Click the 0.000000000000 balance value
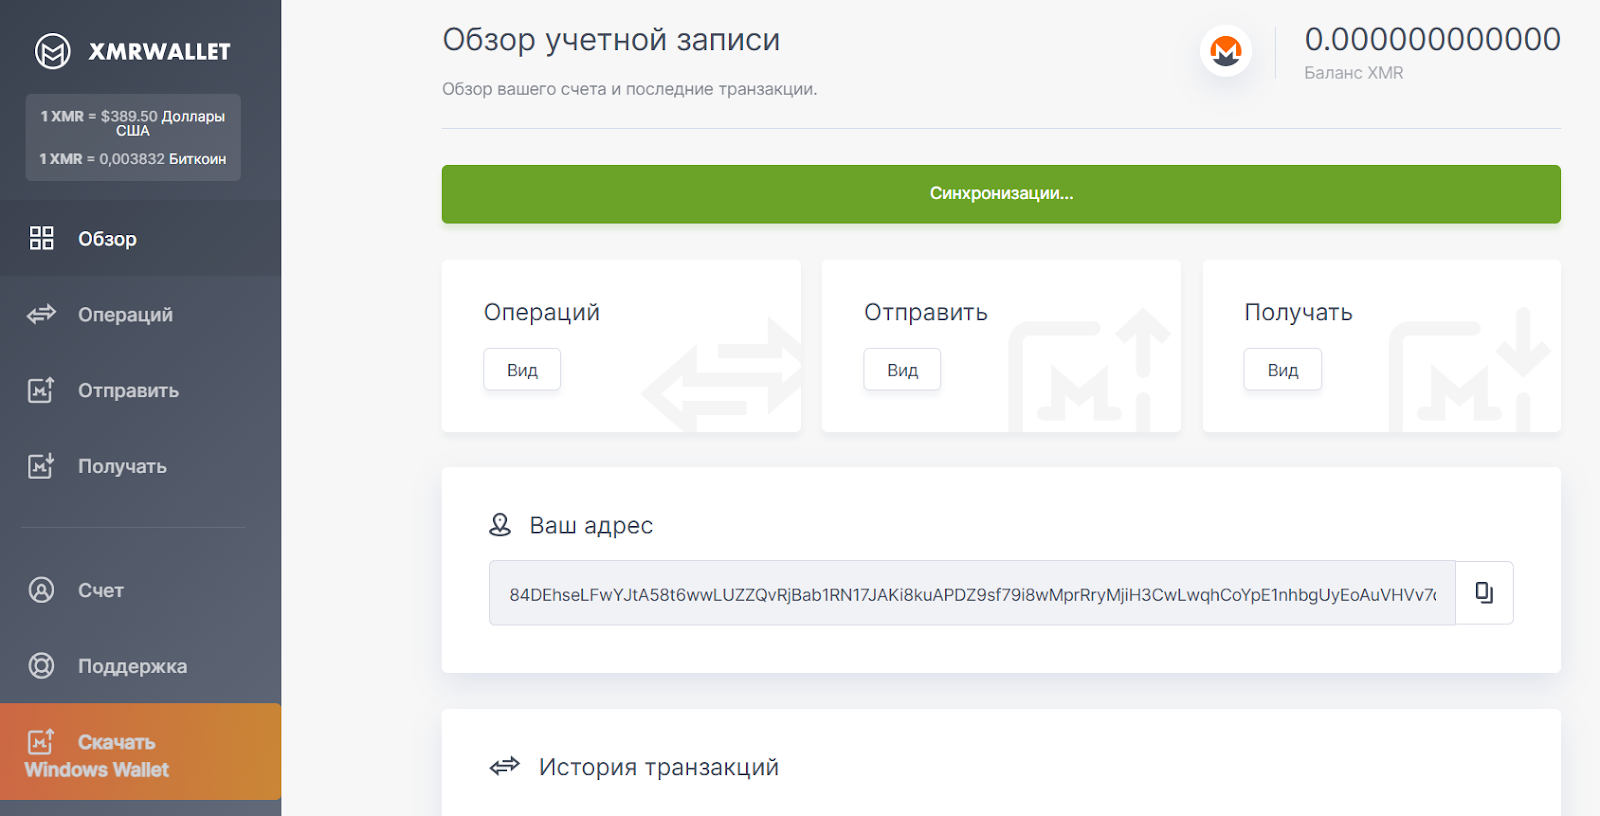Screen dimensions: 1600x816 click(x=1432, y=39)
